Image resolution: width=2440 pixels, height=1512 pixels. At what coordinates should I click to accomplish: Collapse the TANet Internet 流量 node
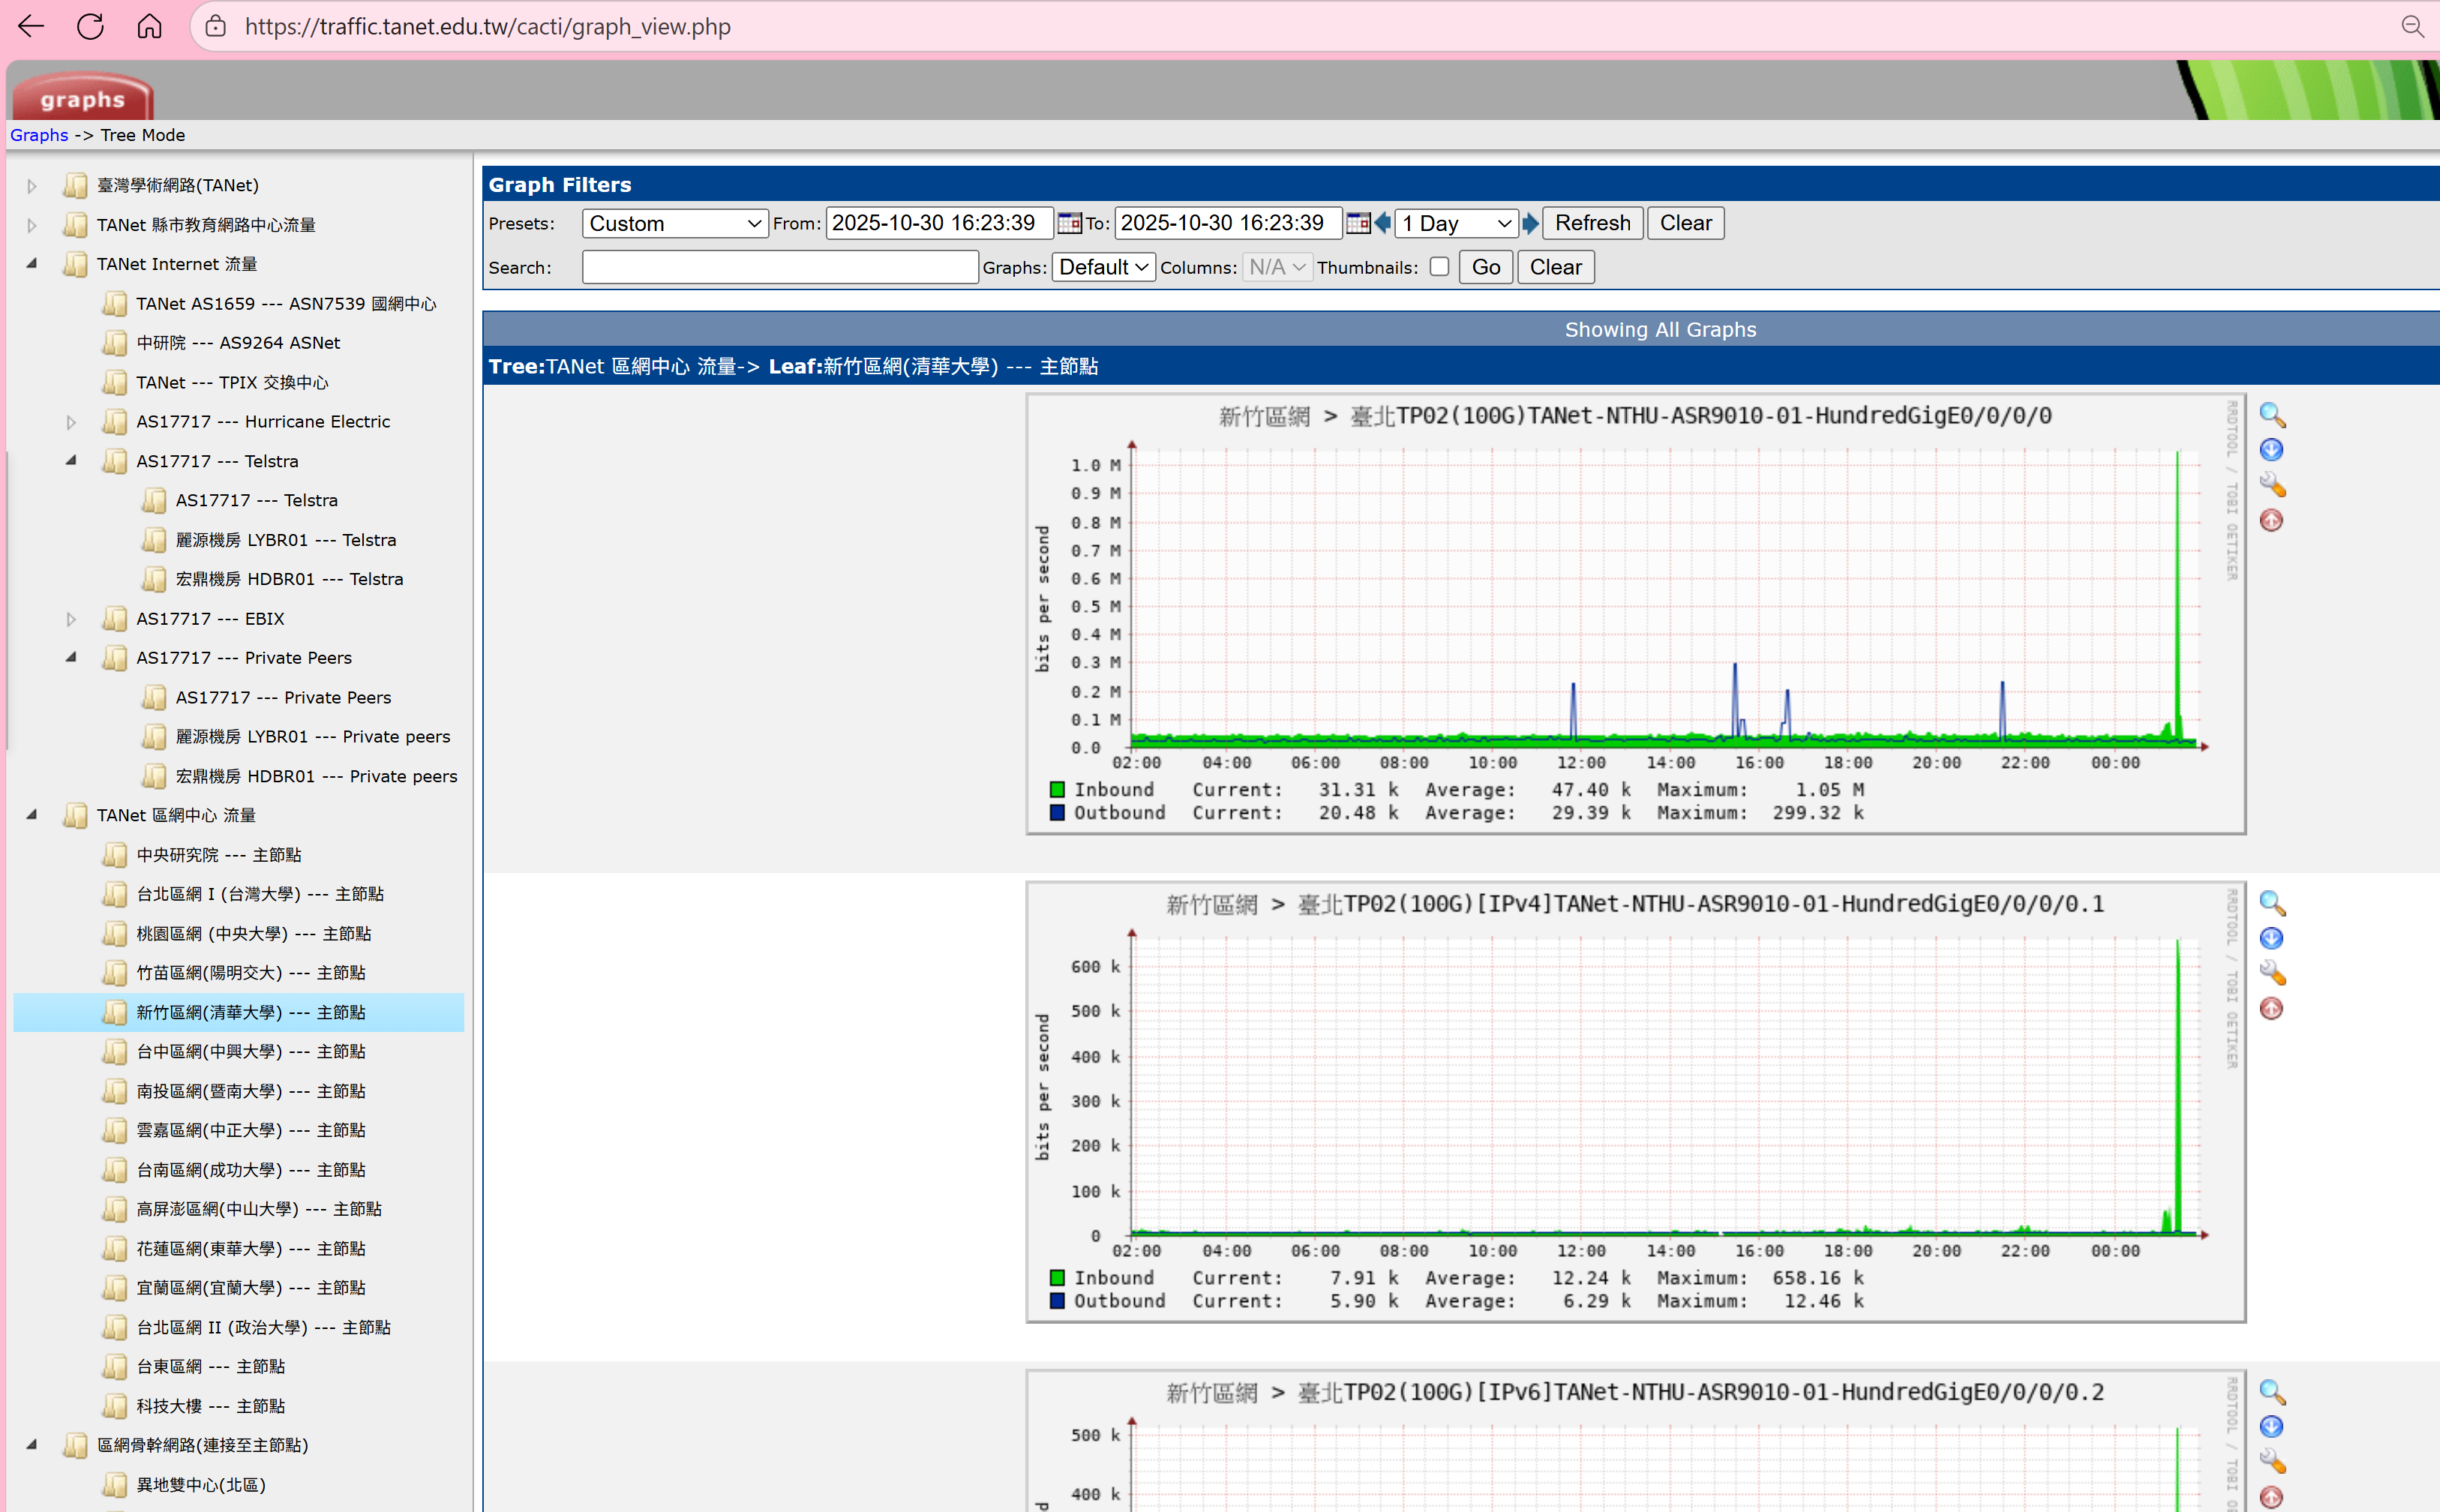tap(32, 264)
